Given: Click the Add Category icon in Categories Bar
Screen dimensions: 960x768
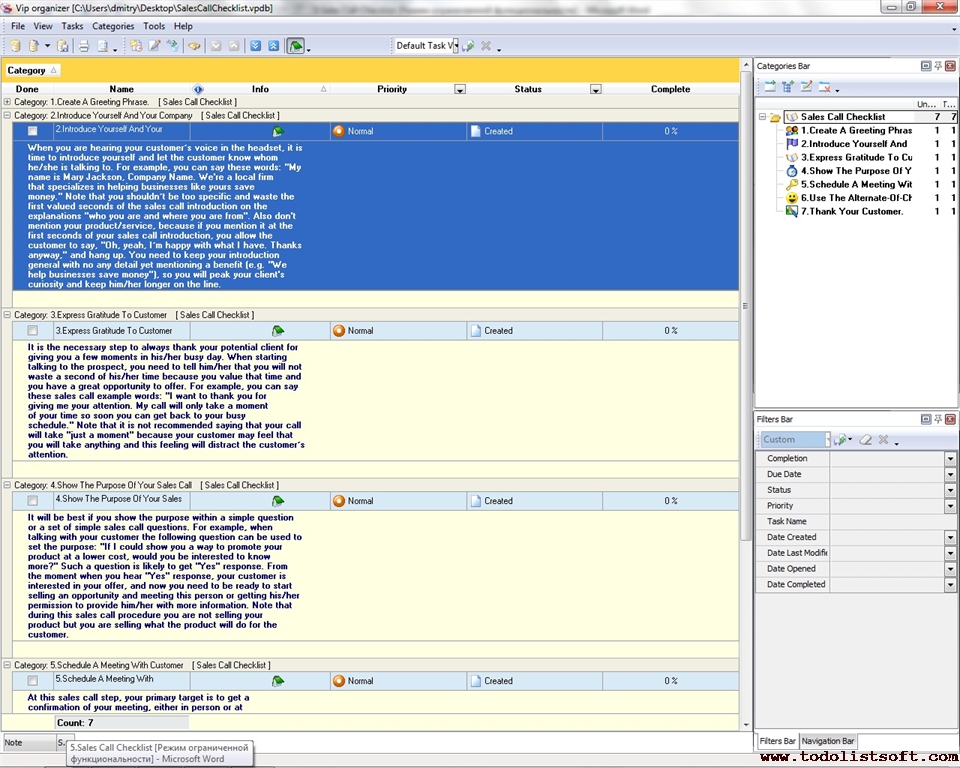Looking at the screenshot, I should pyautogui.click(x=771, y=87).
